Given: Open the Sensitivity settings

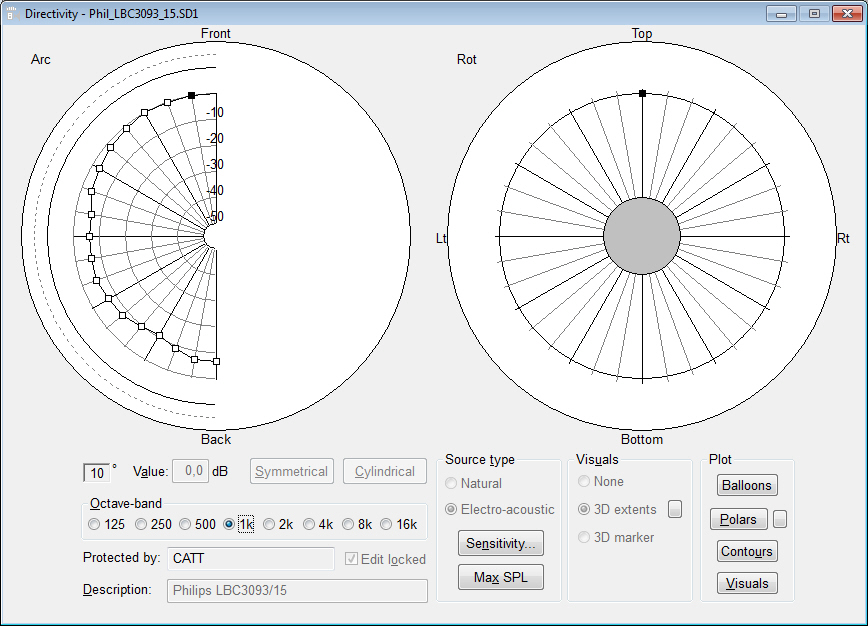Looking at the screenshot, I should click(x=500, y=543).
